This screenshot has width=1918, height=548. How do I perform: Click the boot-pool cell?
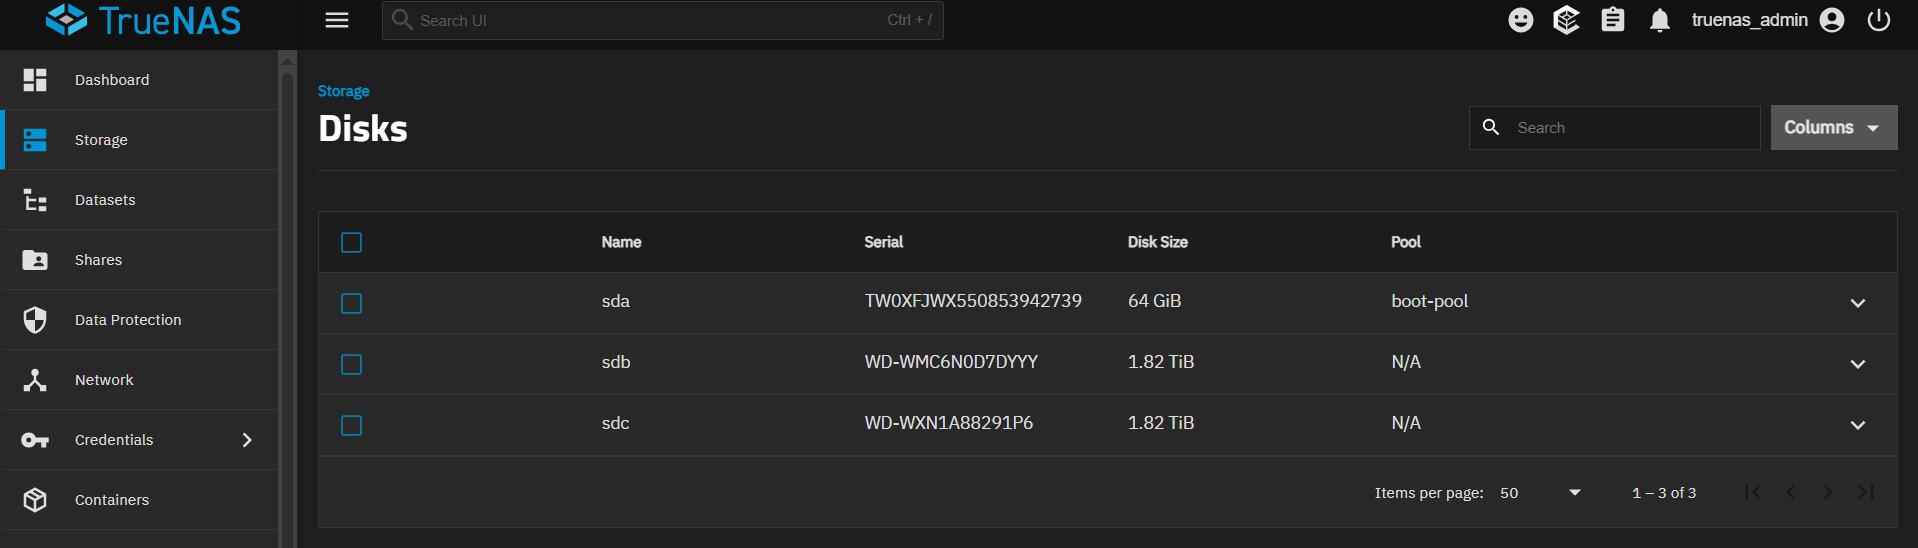1429,301
